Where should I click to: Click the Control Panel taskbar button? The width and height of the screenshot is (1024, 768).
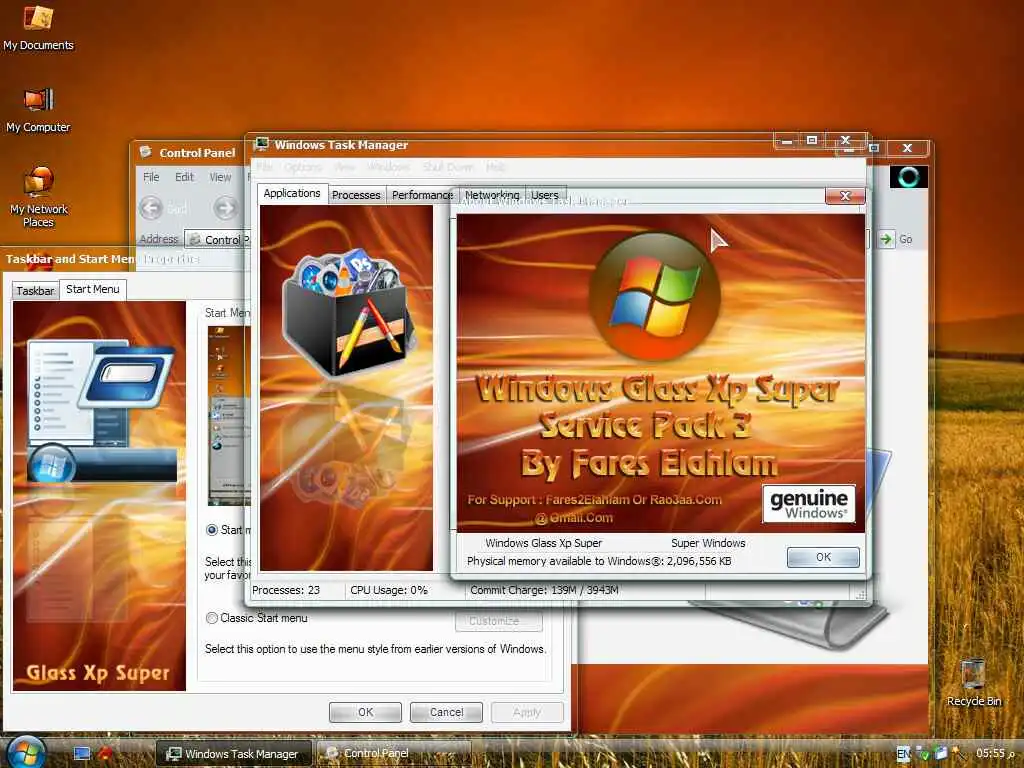(x=394, y=754)
